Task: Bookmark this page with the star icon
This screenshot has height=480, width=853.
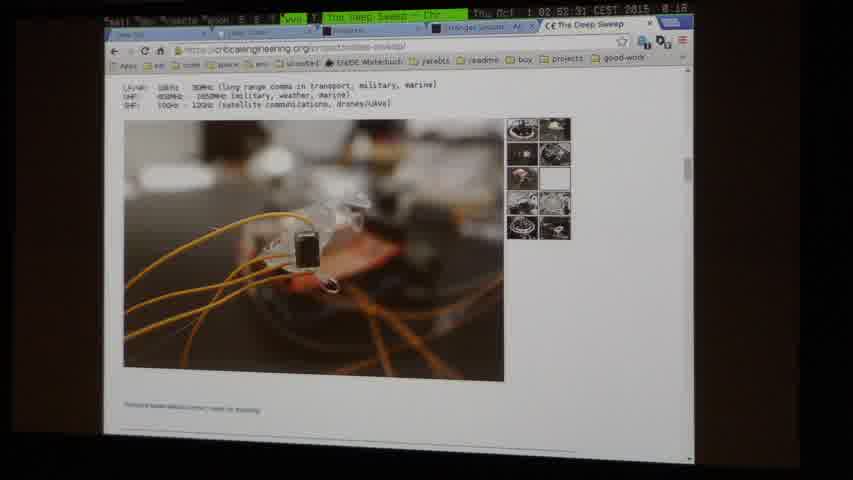Action: point(622,41)
